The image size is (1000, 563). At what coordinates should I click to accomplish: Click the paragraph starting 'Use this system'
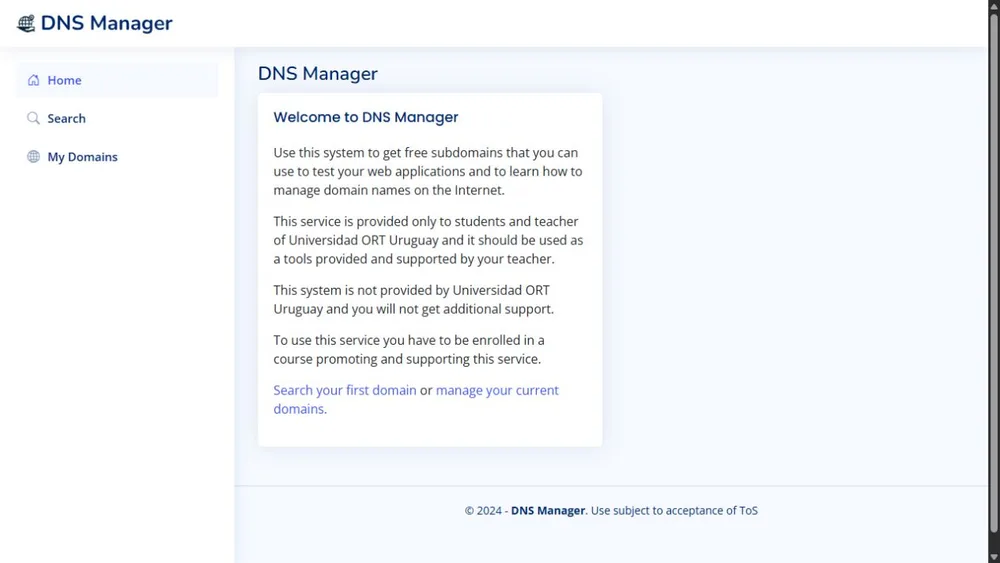(428, 171)
